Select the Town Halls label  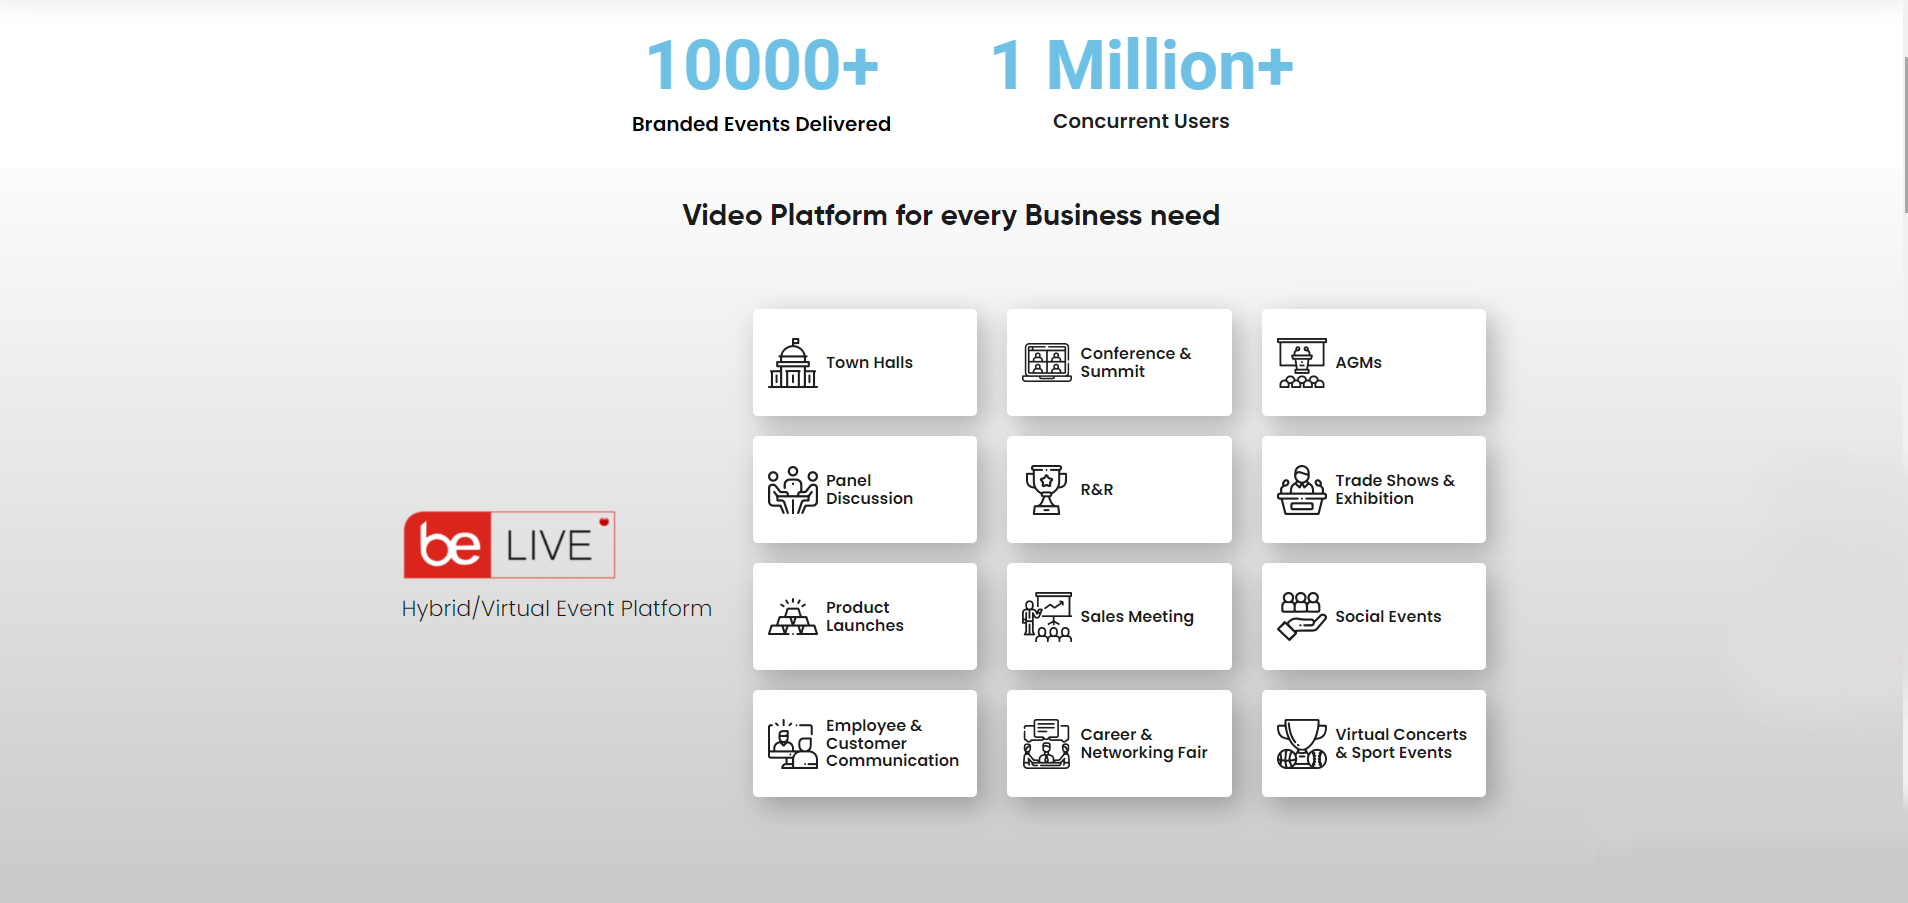[x=869, y=363]
